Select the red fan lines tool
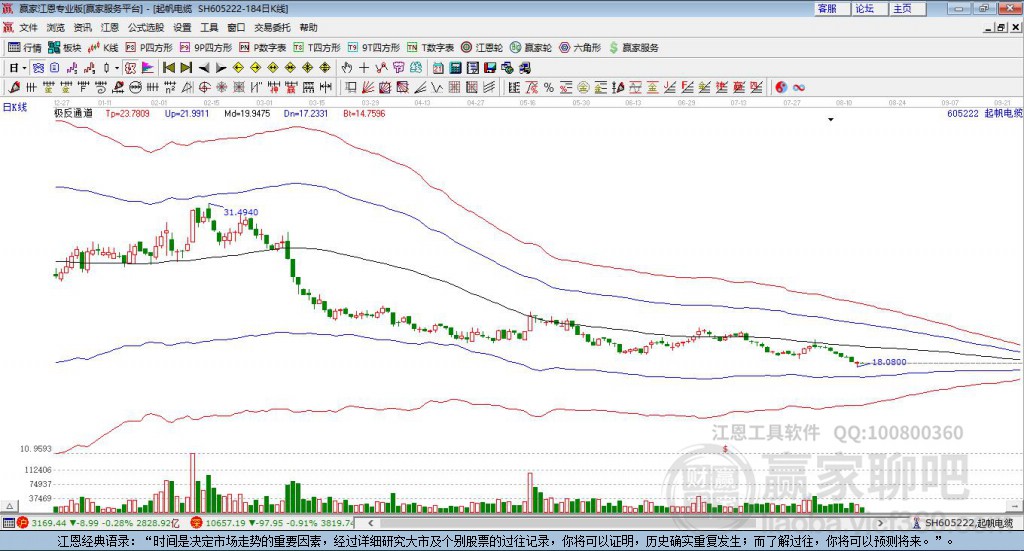Screen dimensions: 1024x551 tap(368, 87)
